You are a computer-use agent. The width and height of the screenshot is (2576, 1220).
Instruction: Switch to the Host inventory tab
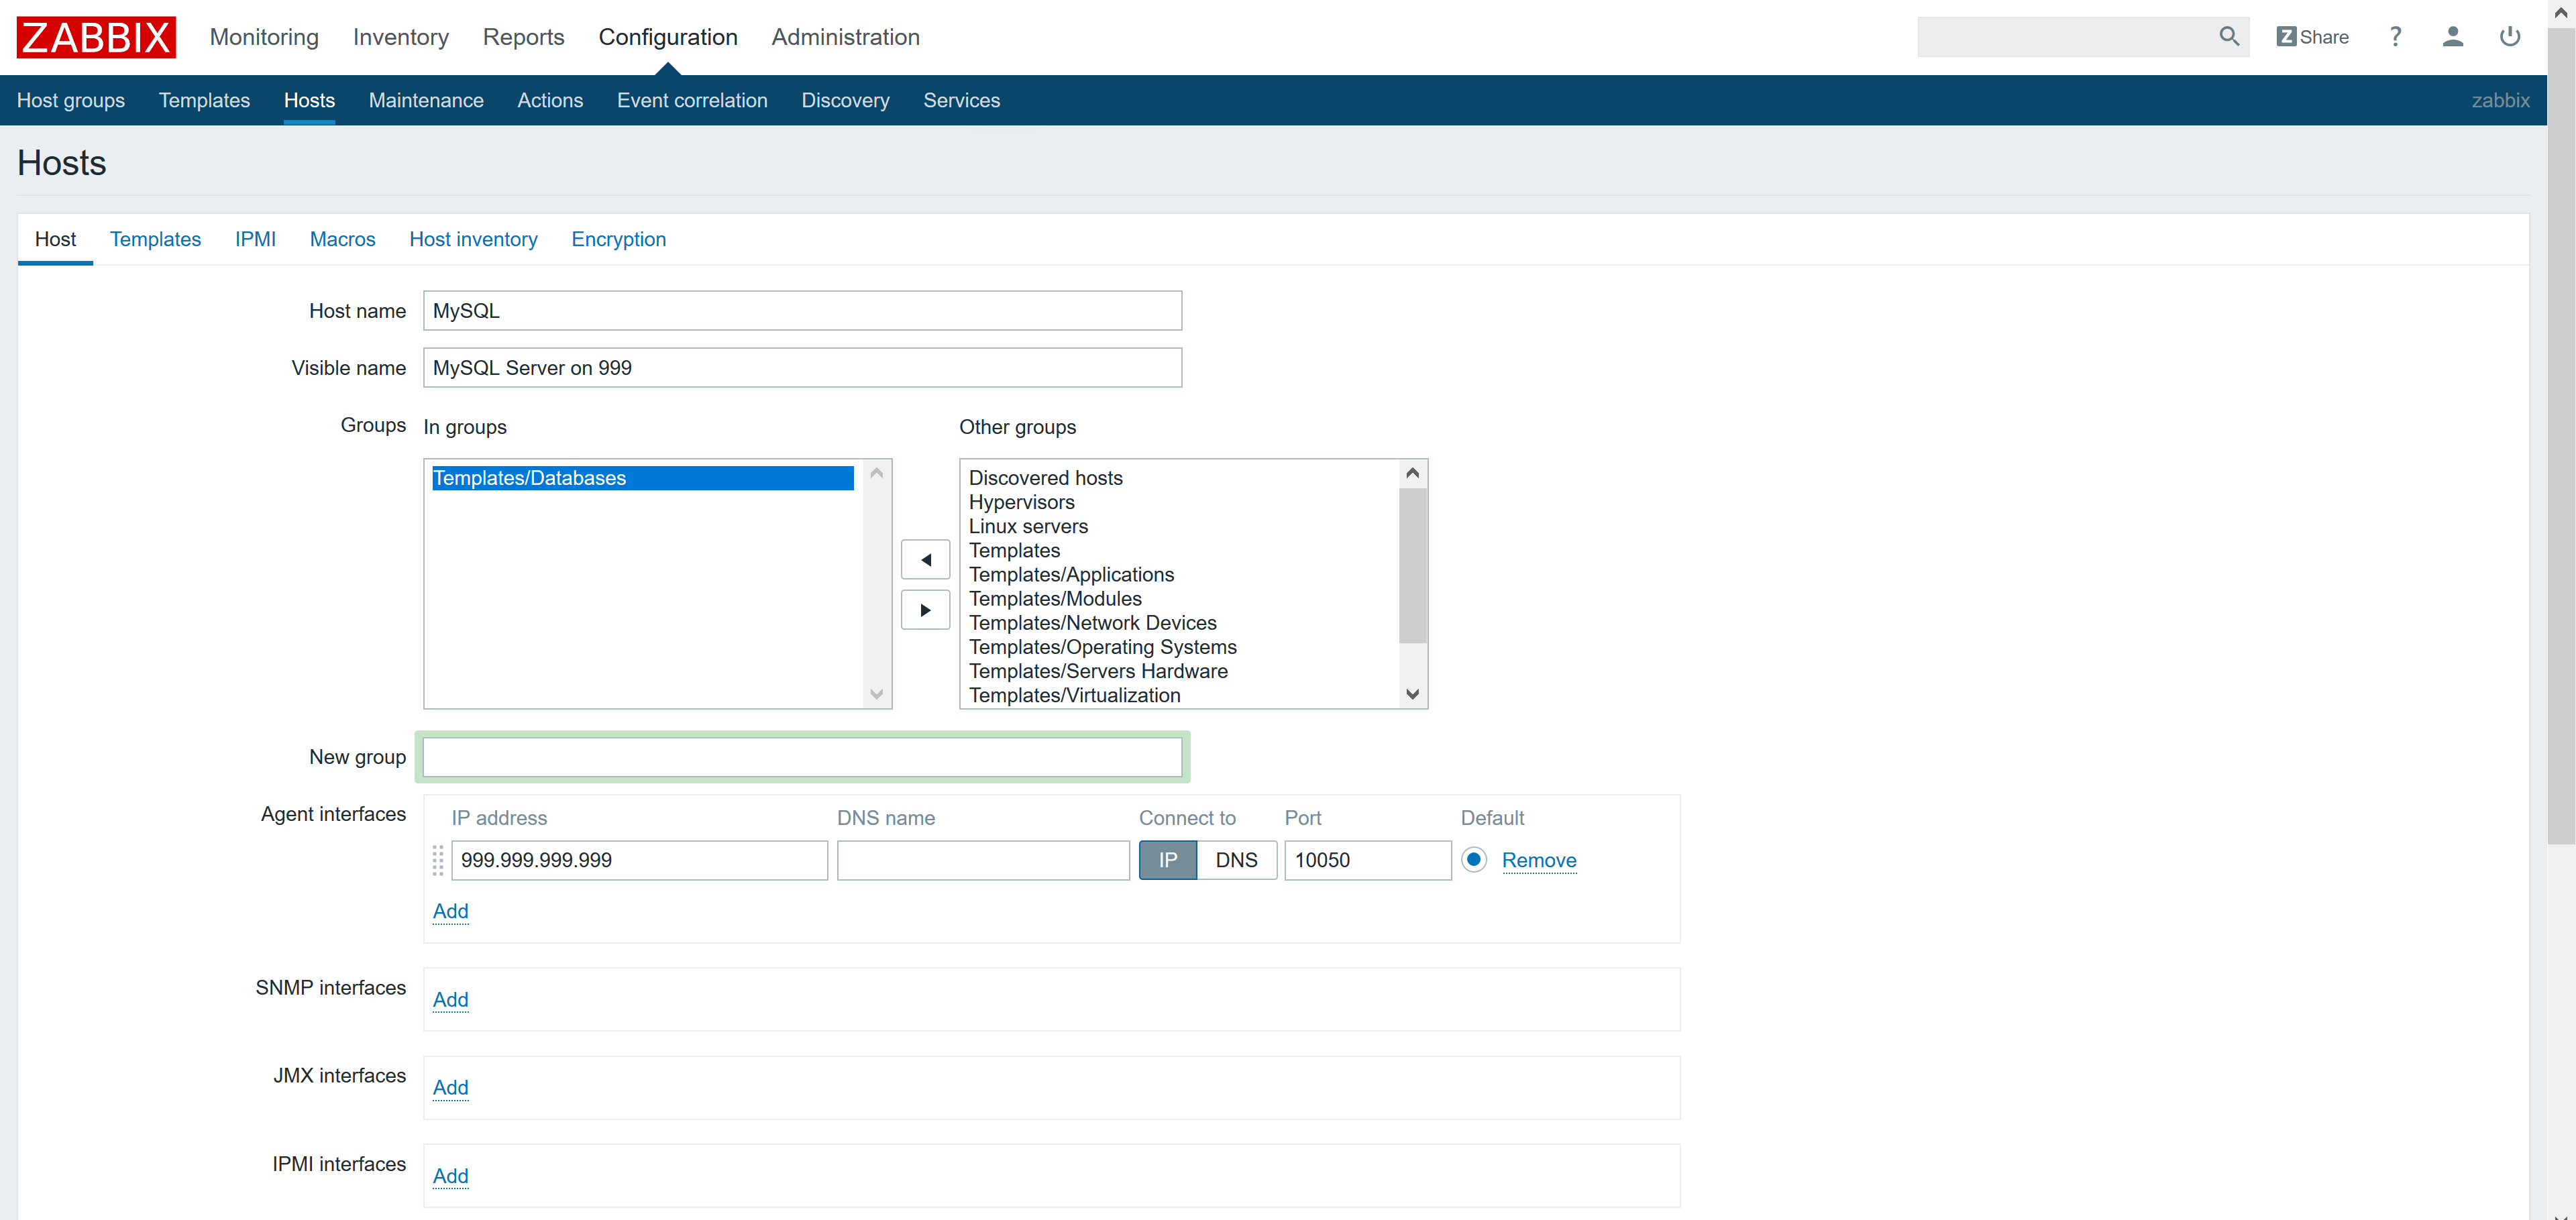(473, 239)
